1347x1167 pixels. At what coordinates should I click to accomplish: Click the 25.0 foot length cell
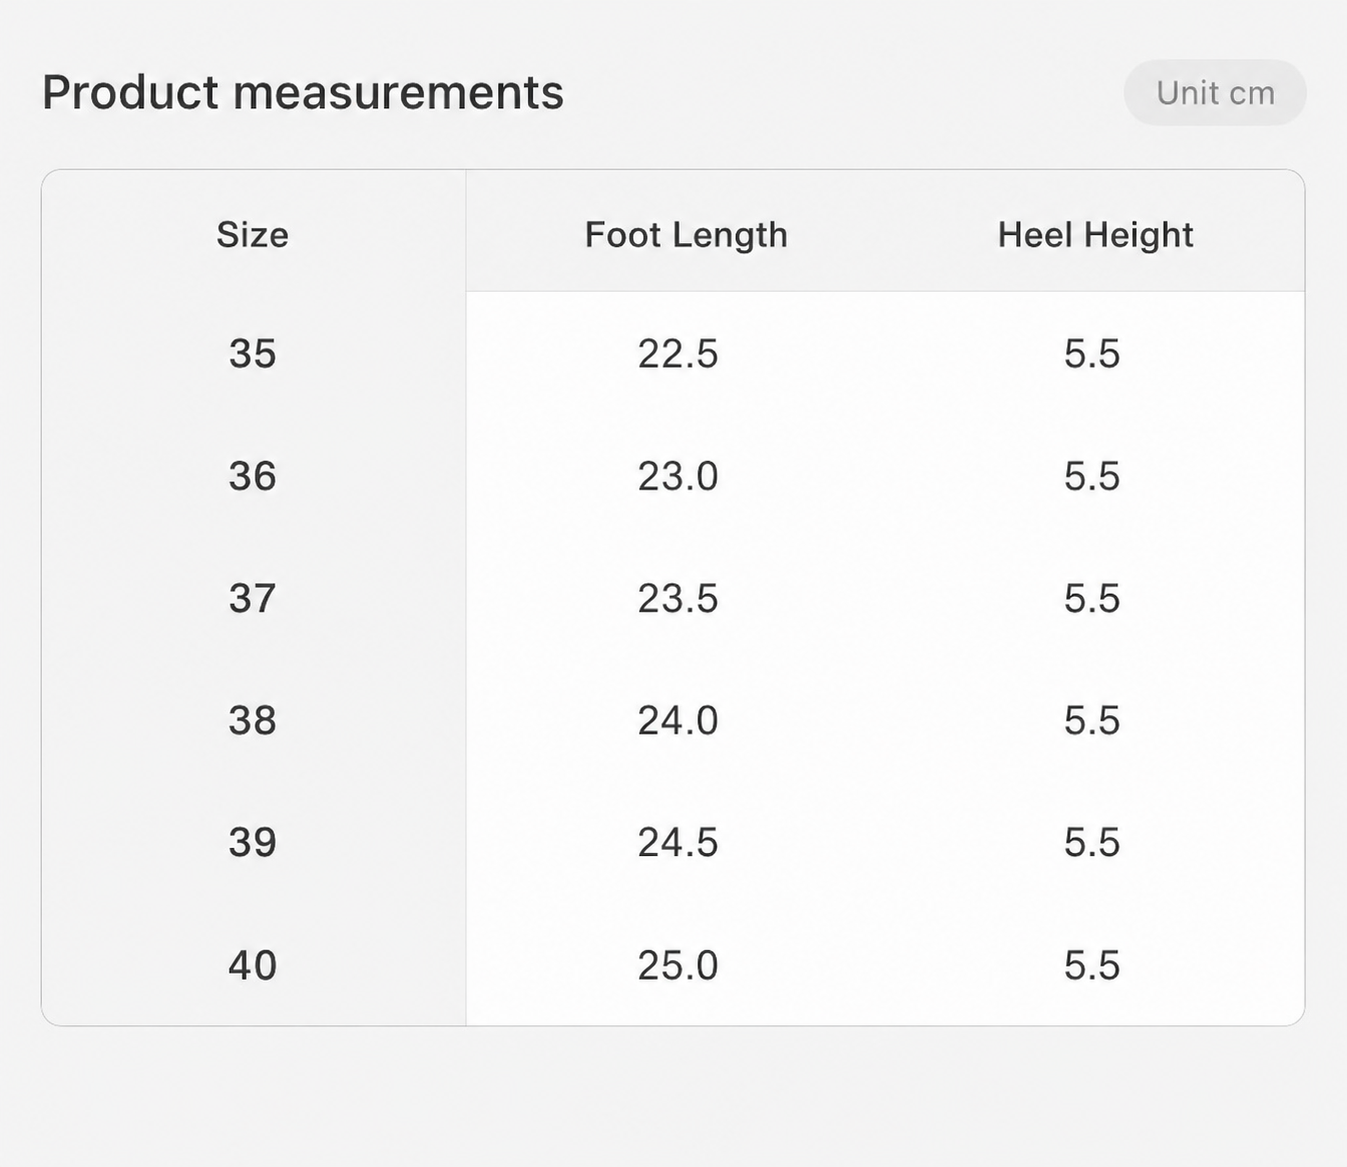(678, 966)
